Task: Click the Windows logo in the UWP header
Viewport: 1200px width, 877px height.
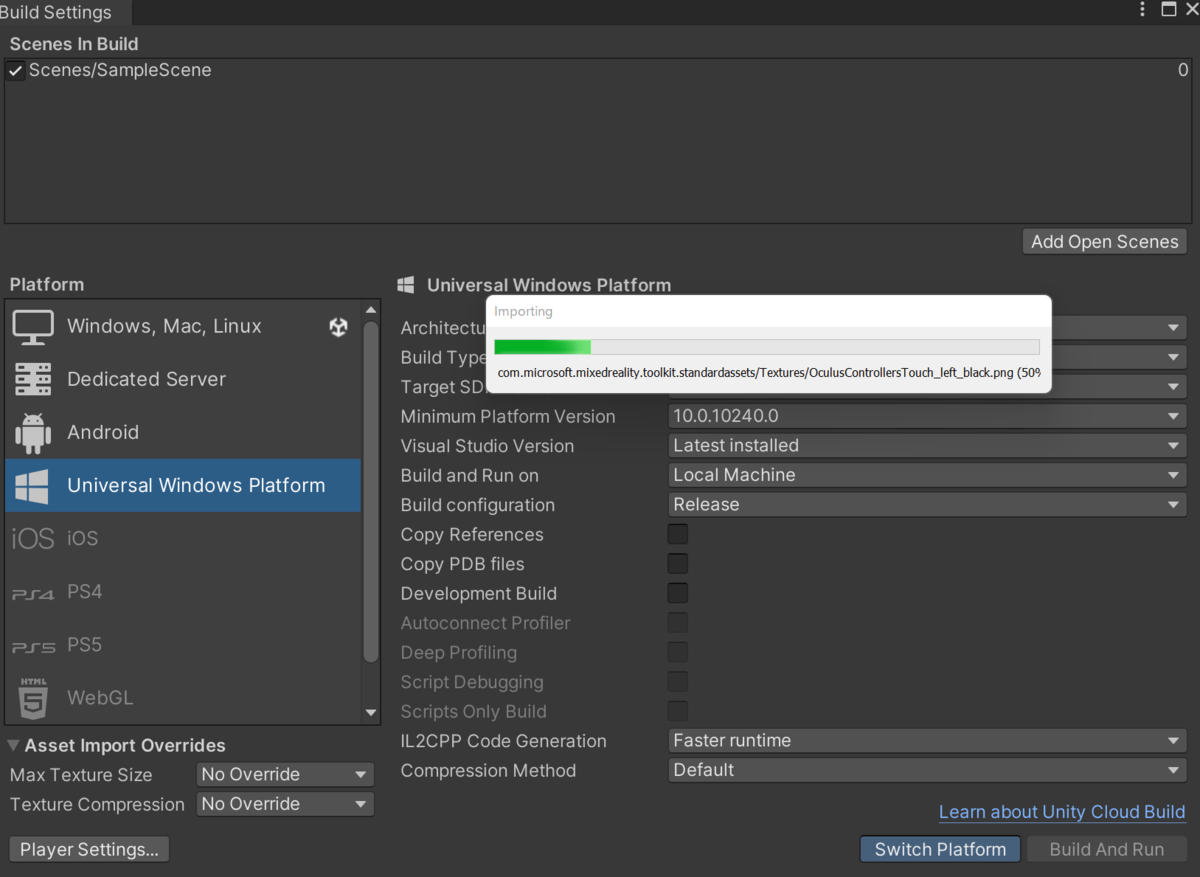Action: (x=406, y=285)
